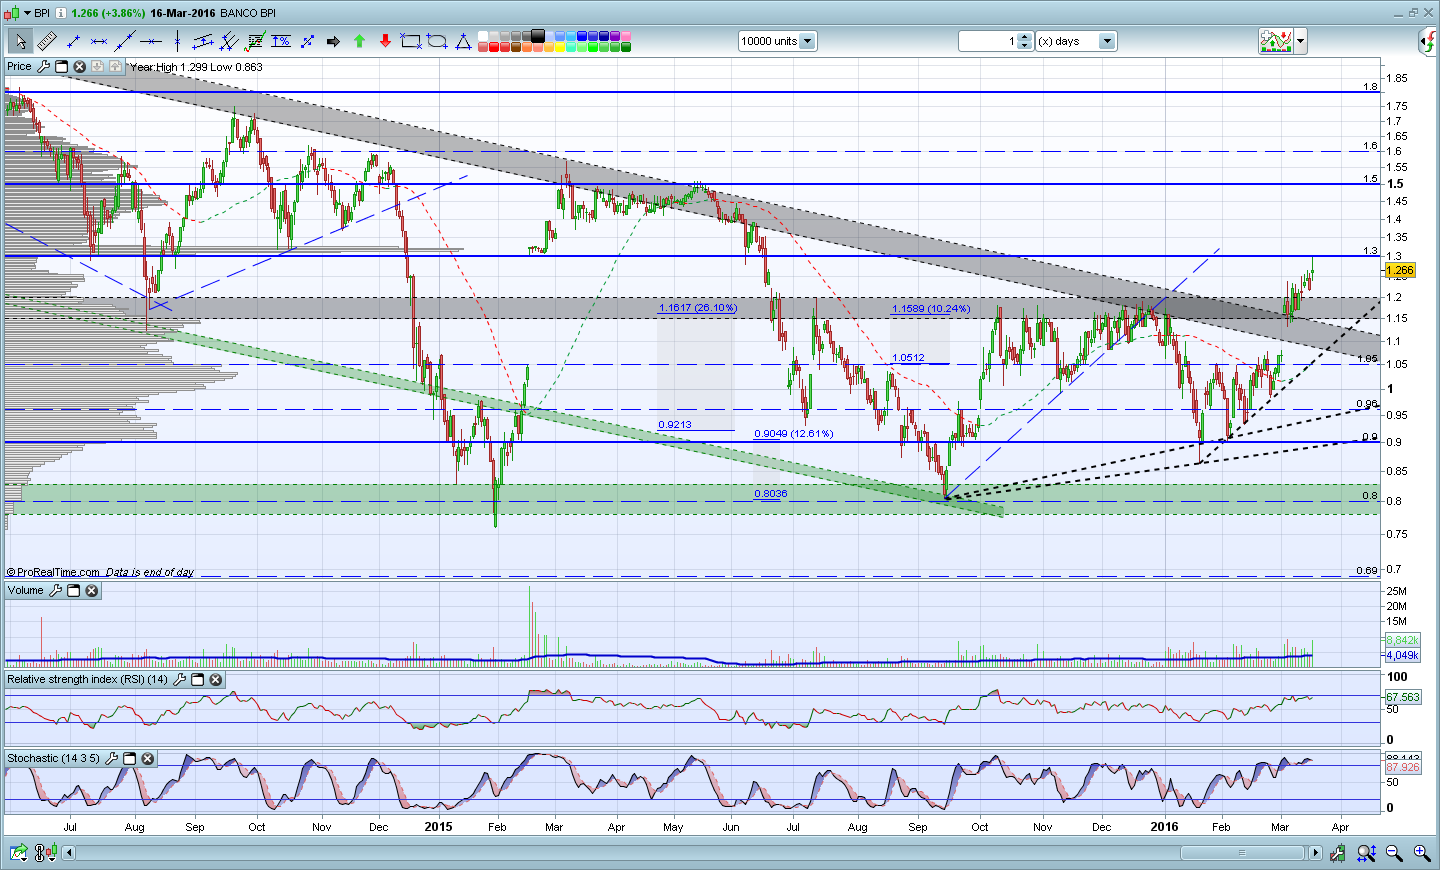
Task: Remove the Stochastic indicator panel
Action: coord(148,759)
